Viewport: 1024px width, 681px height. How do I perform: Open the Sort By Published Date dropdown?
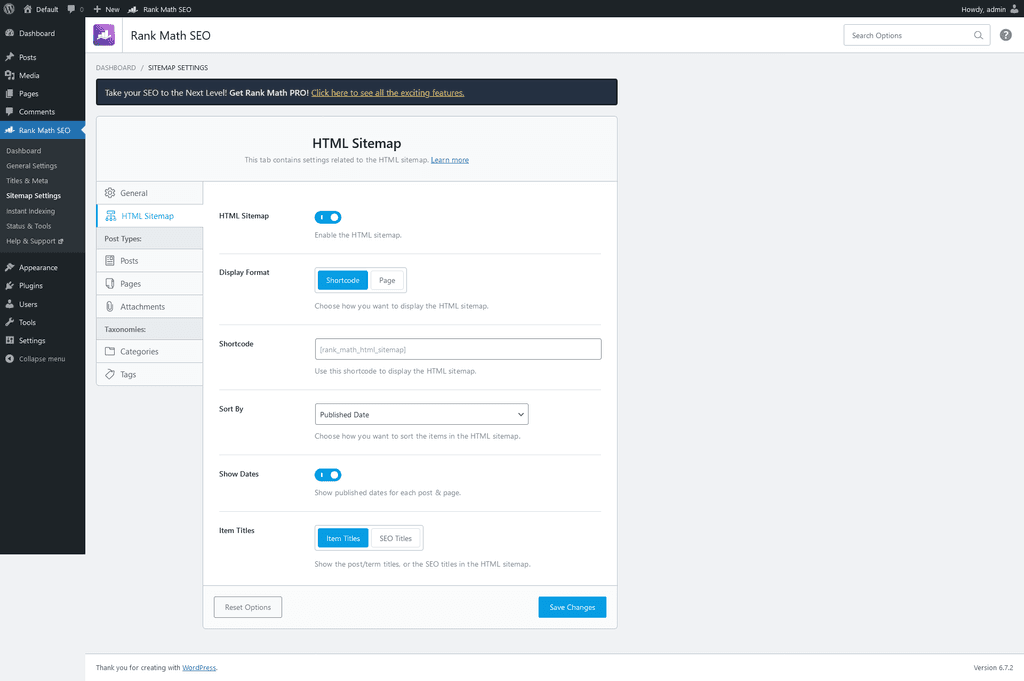pyautogui.click(x=421, y=414)
